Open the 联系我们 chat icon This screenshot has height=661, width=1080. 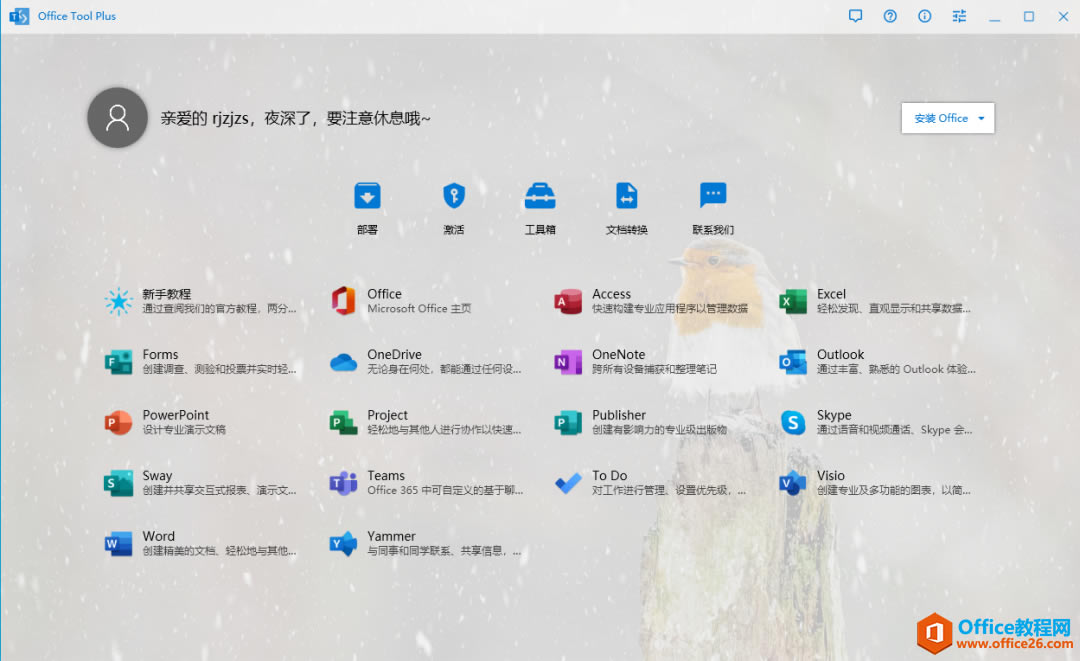(x=713, y=195)
